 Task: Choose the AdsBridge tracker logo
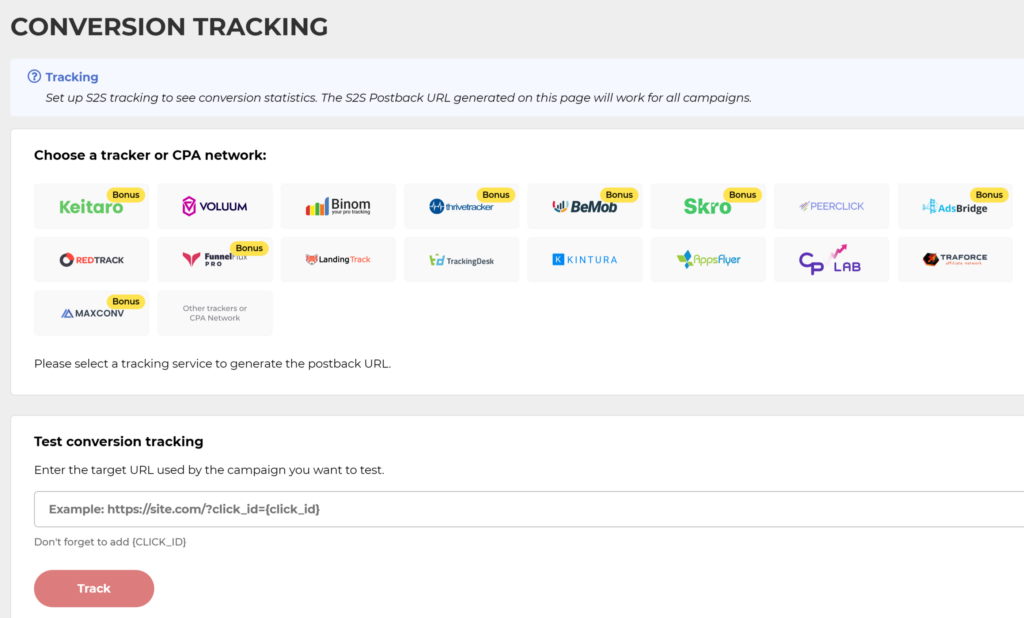click(x=955, y=207)
